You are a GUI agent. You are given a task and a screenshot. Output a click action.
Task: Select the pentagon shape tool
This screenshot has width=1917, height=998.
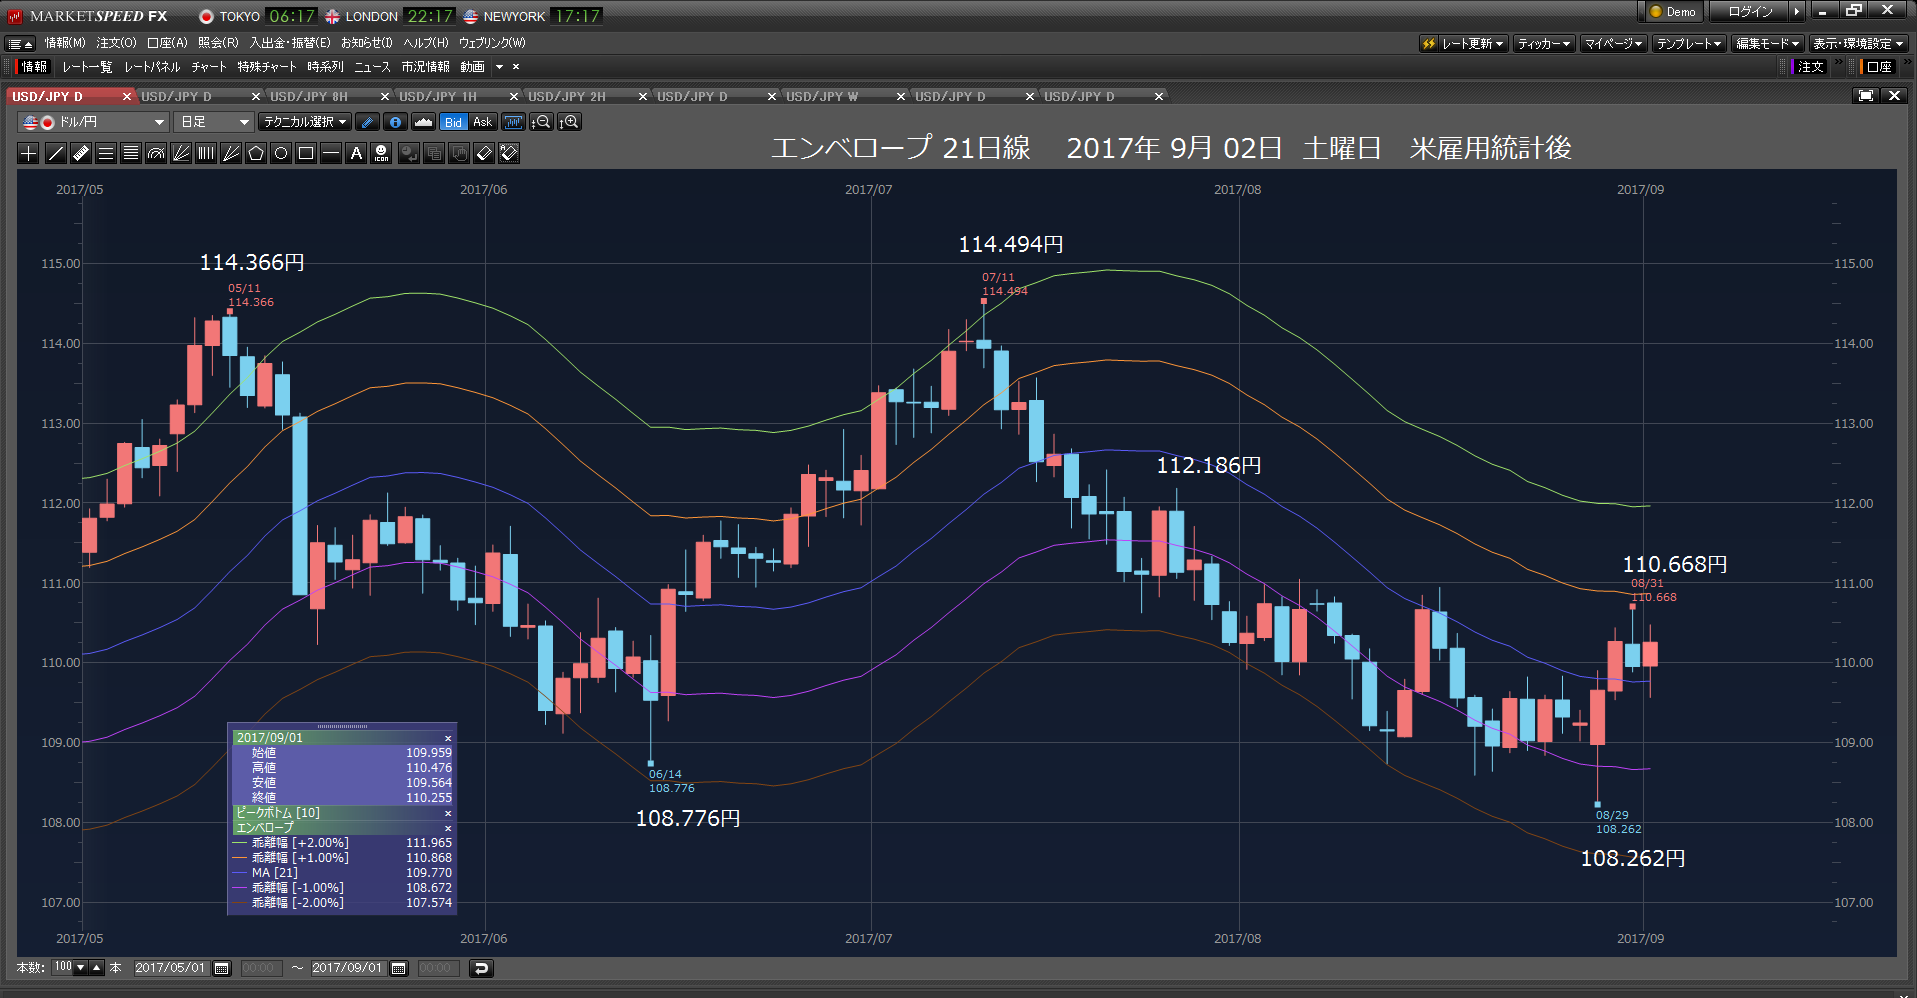pyautogui.click(x=256, y=153)
